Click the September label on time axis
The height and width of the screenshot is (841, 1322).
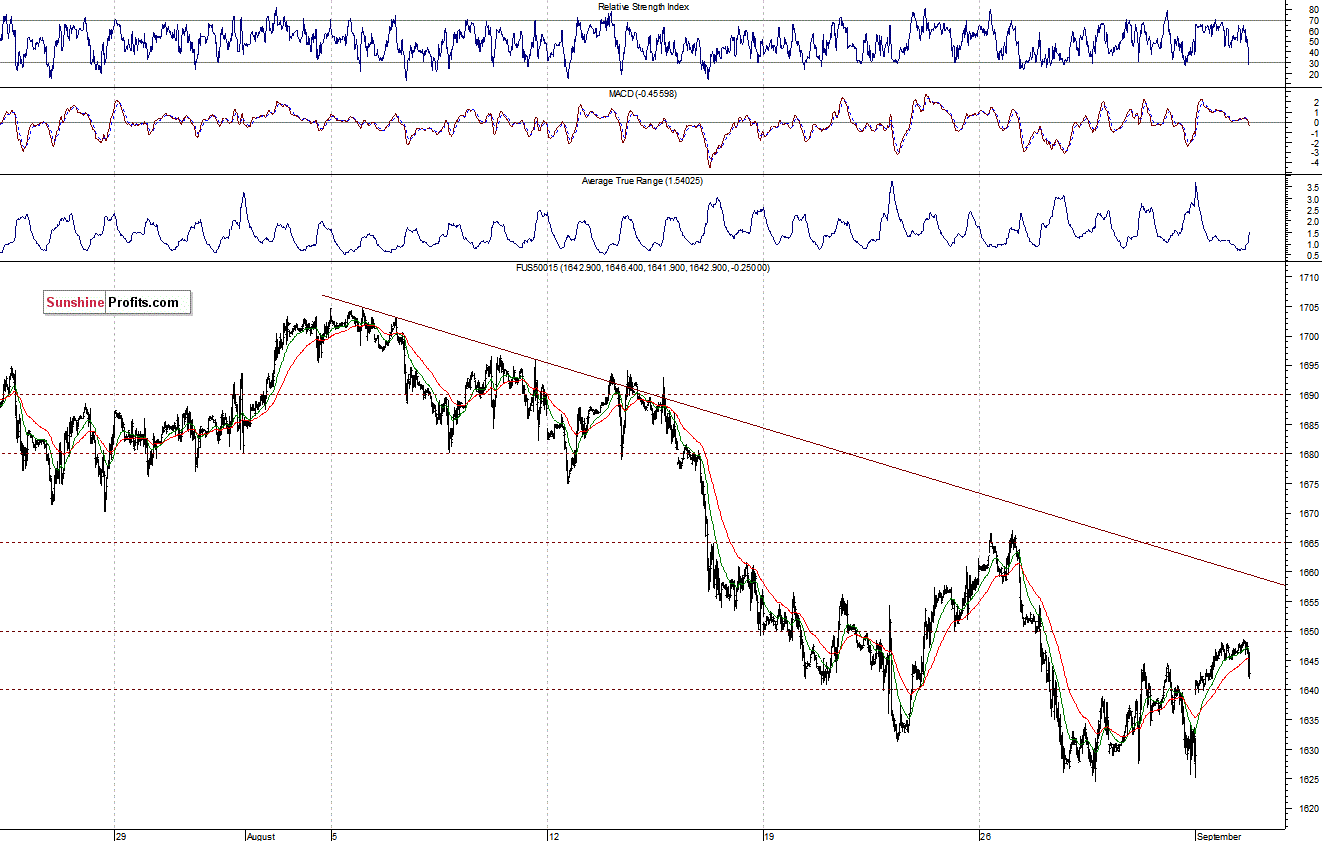point(1219,836)
